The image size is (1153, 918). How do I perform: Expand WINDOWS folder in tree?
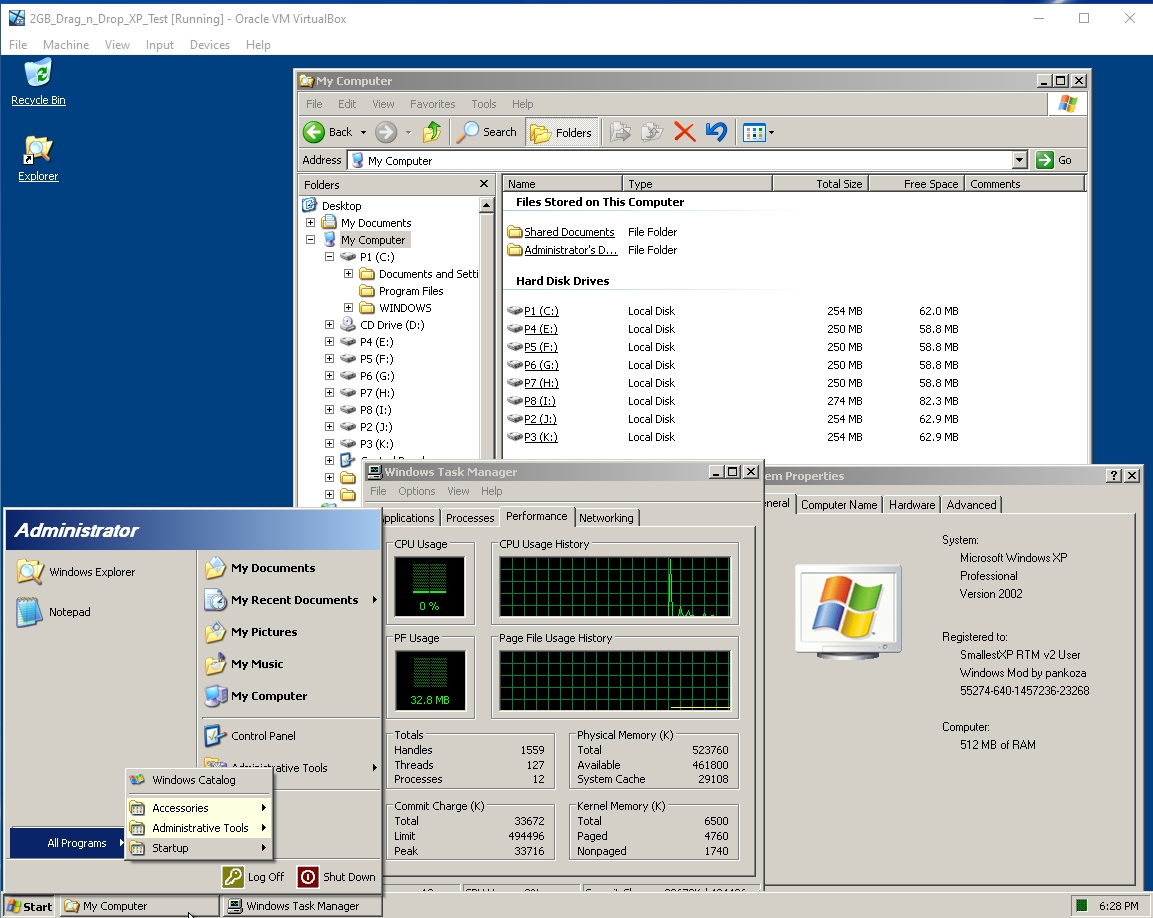pyautogui.click(x=349, y=307)
